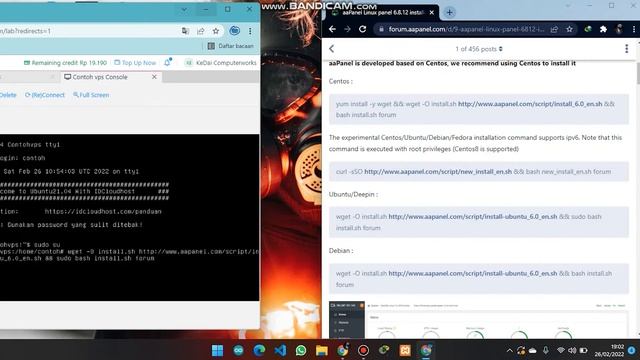Click inside the black VPS terminal console

click(129, 217)
